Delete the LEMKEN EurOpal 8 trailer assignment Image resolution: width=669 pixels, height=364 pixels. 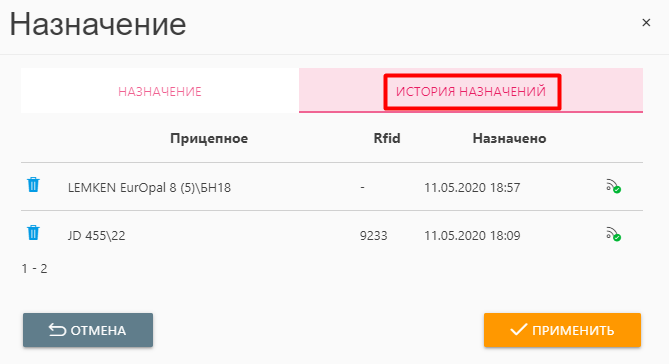coord(33,185)
